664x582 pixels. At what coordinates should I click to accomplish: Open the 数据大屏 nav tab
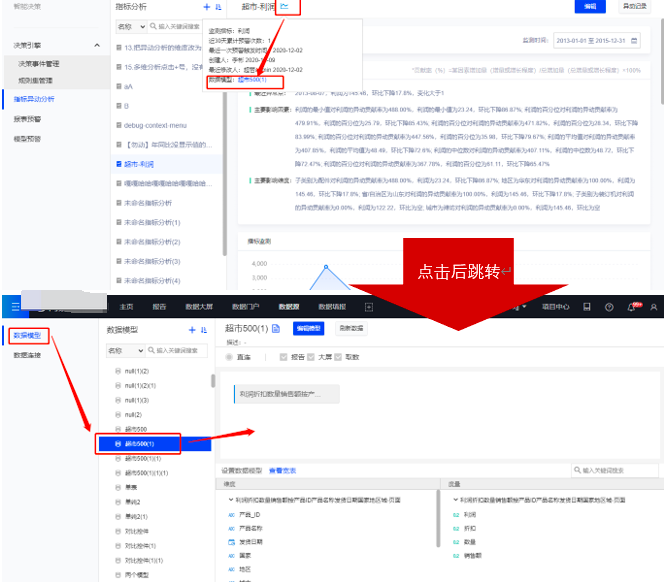tap(199, 307)
